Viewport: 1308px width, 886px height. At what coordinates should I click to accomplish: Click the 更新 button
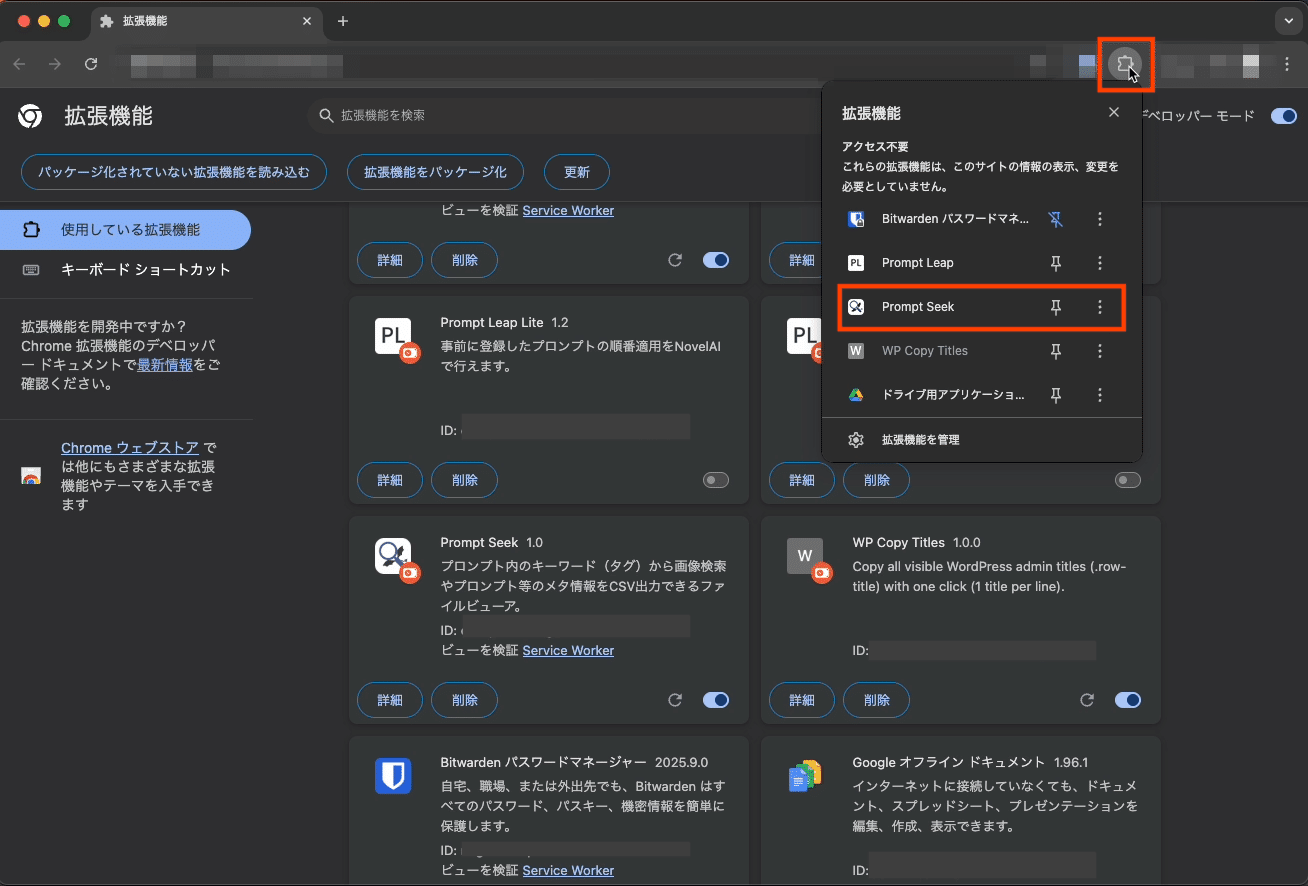click(577, 172)
